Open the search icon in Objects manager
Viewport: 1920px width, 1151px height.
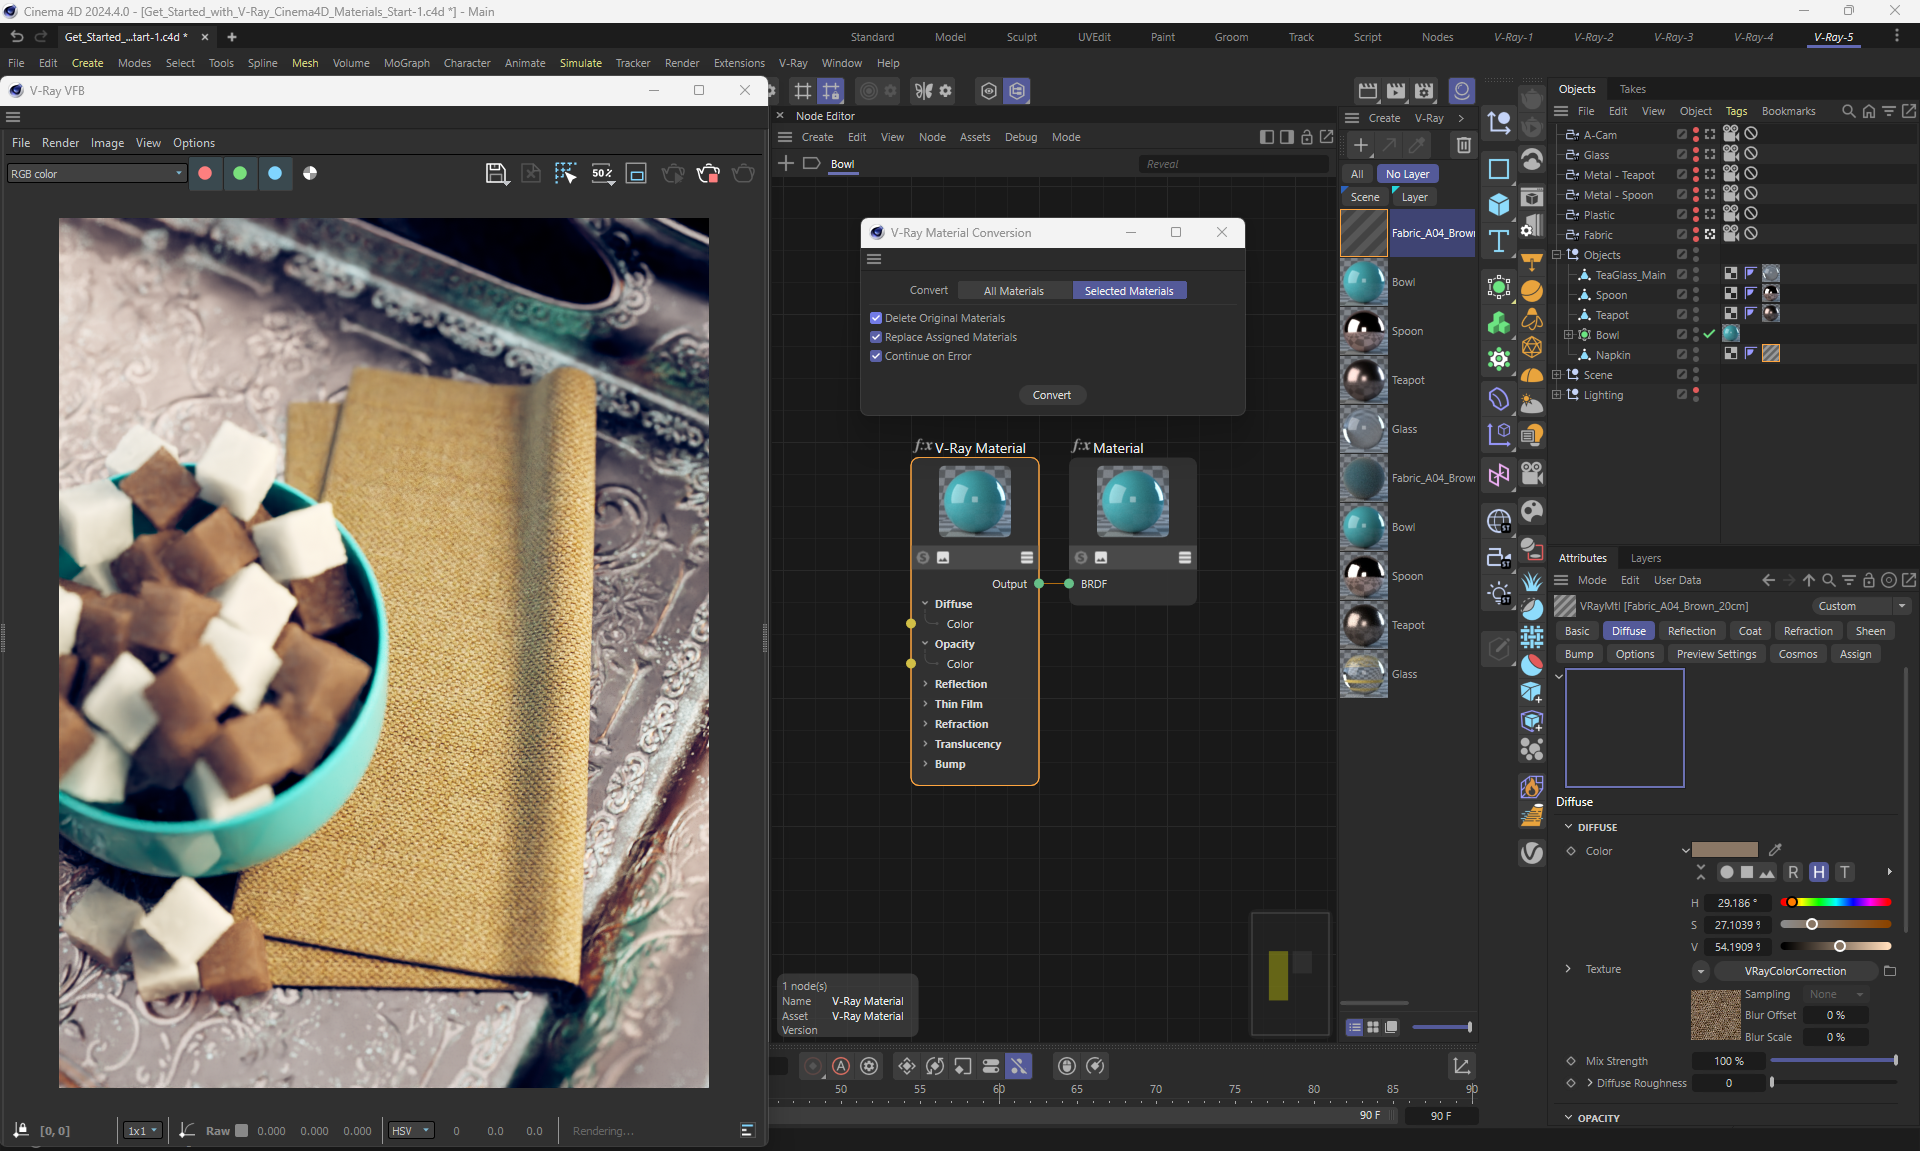point(1848,111)
